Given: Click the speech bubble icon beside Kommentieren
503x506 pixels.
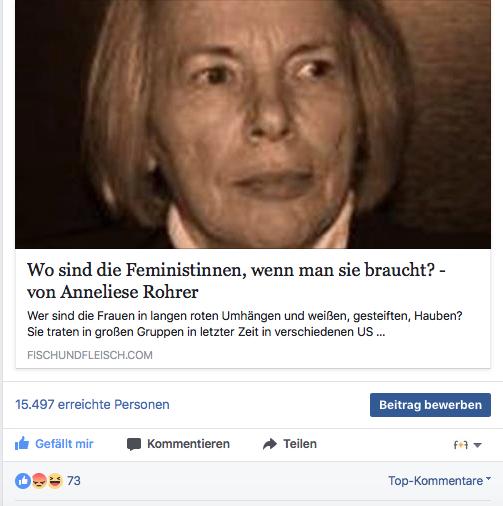Looking at the screenshot, I should click(134, 444).
